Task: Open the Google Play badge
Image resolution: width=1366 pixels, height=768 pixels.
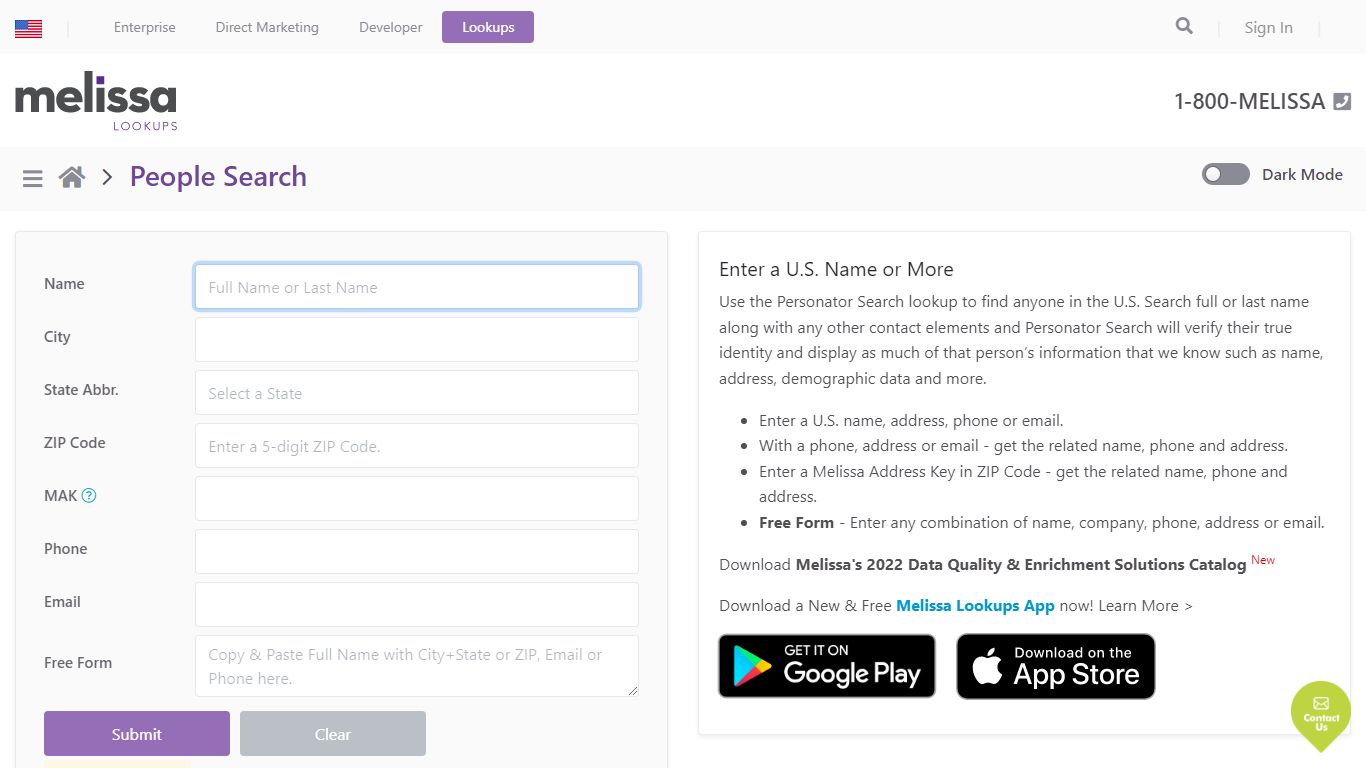Action: coord(827,666)
